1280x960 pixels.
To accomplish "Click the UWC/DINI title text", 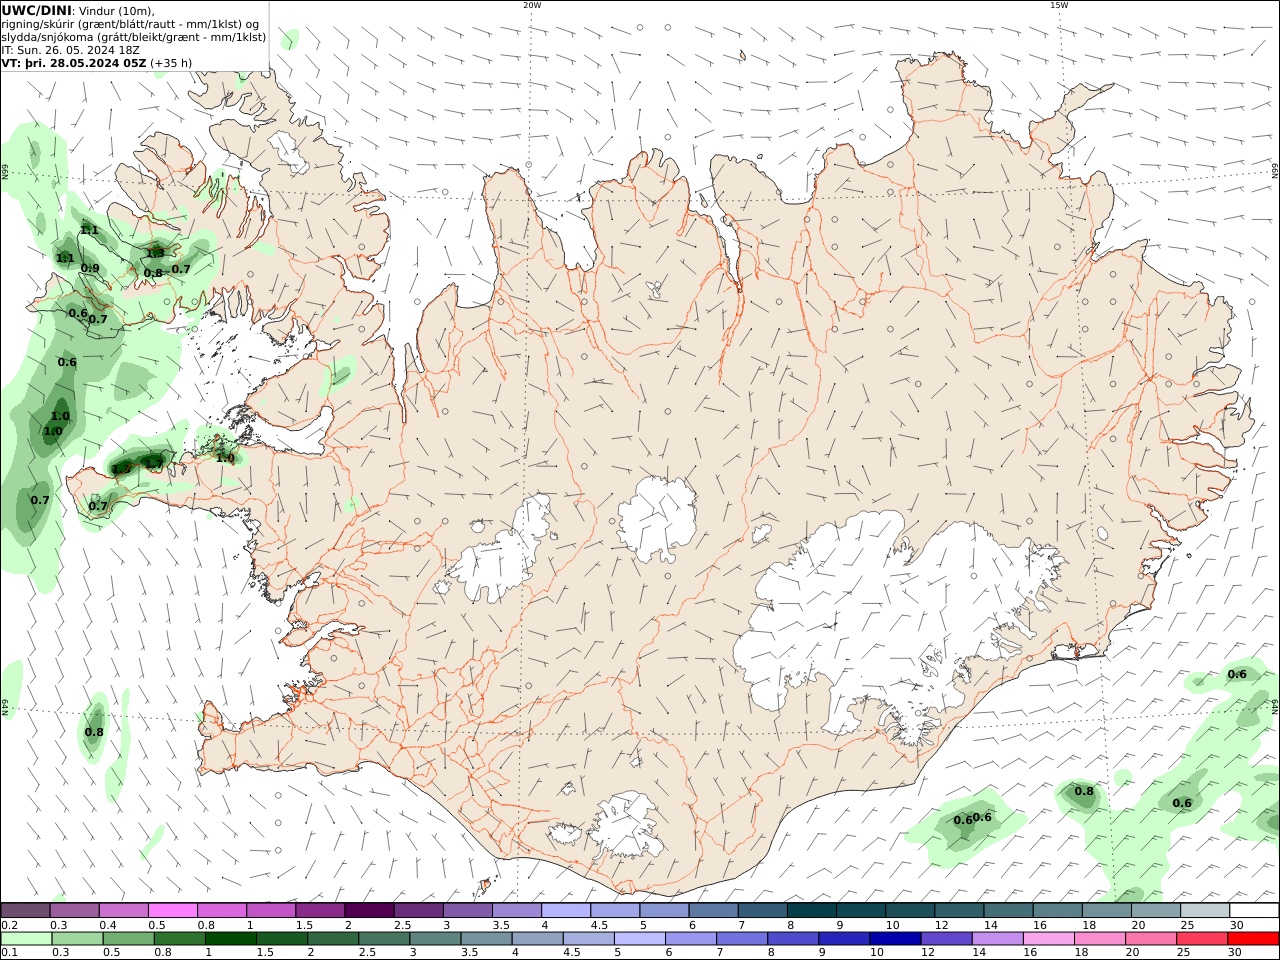I will pos(37,10).
